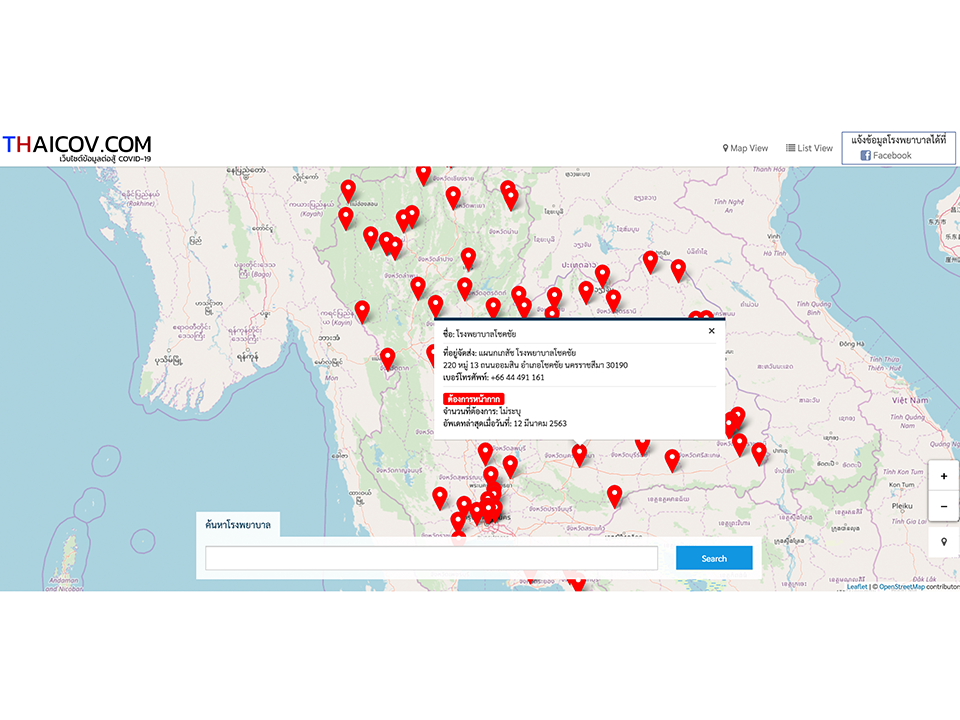This screenshot has width=960, height=720.
Task: Select the marker under the popup's pointer
Action: (579, 454)
